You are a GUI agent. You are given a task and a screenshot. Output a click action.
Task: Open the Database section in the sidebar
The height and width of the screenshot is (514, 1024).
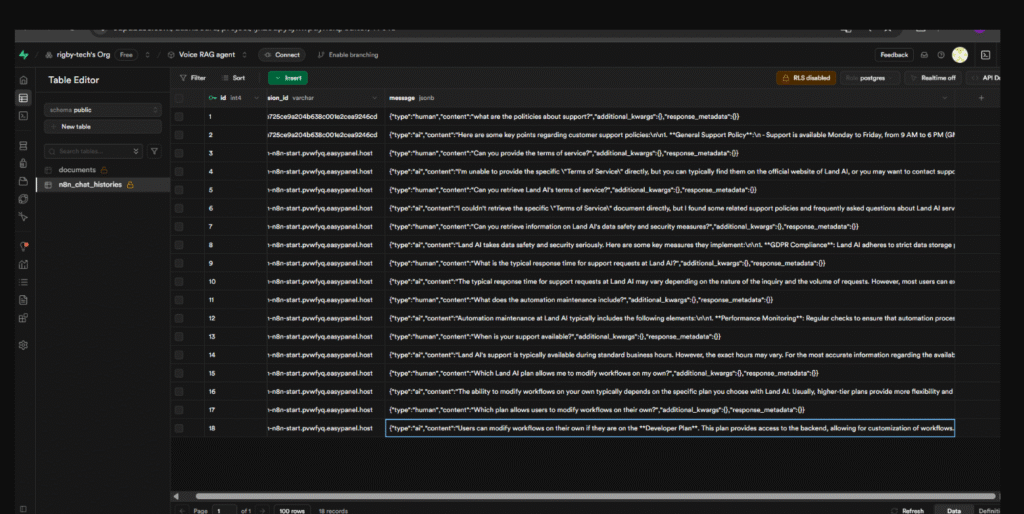tap(22, 146)
